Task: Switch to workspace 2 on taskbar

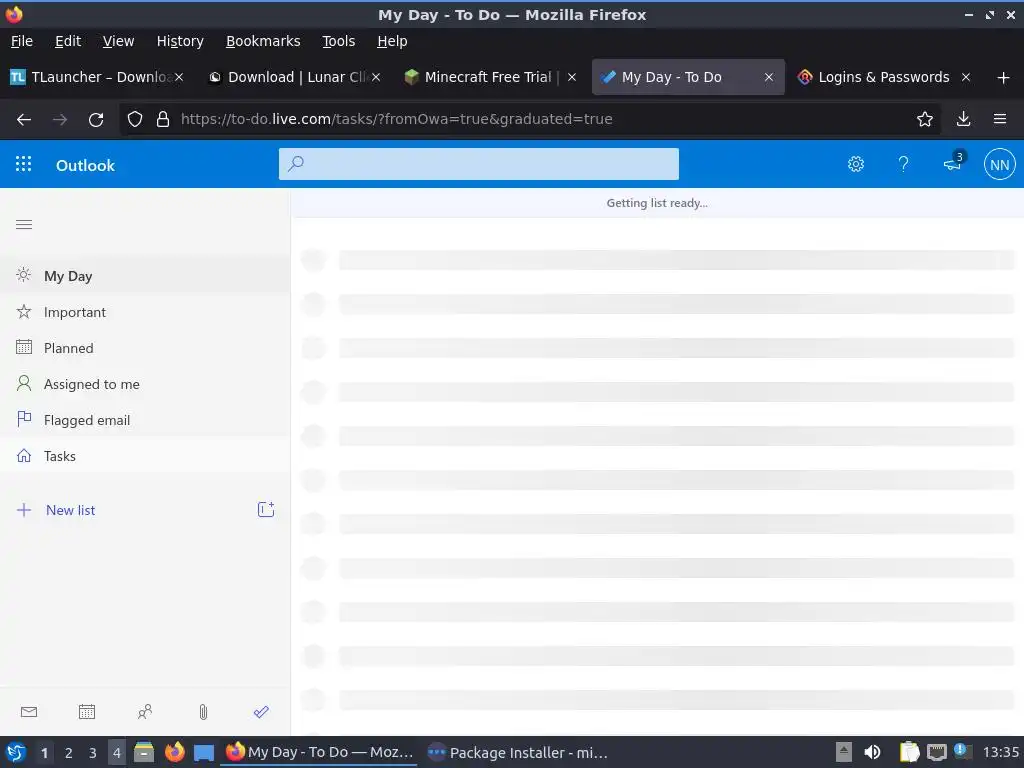Action: point(69,753)
